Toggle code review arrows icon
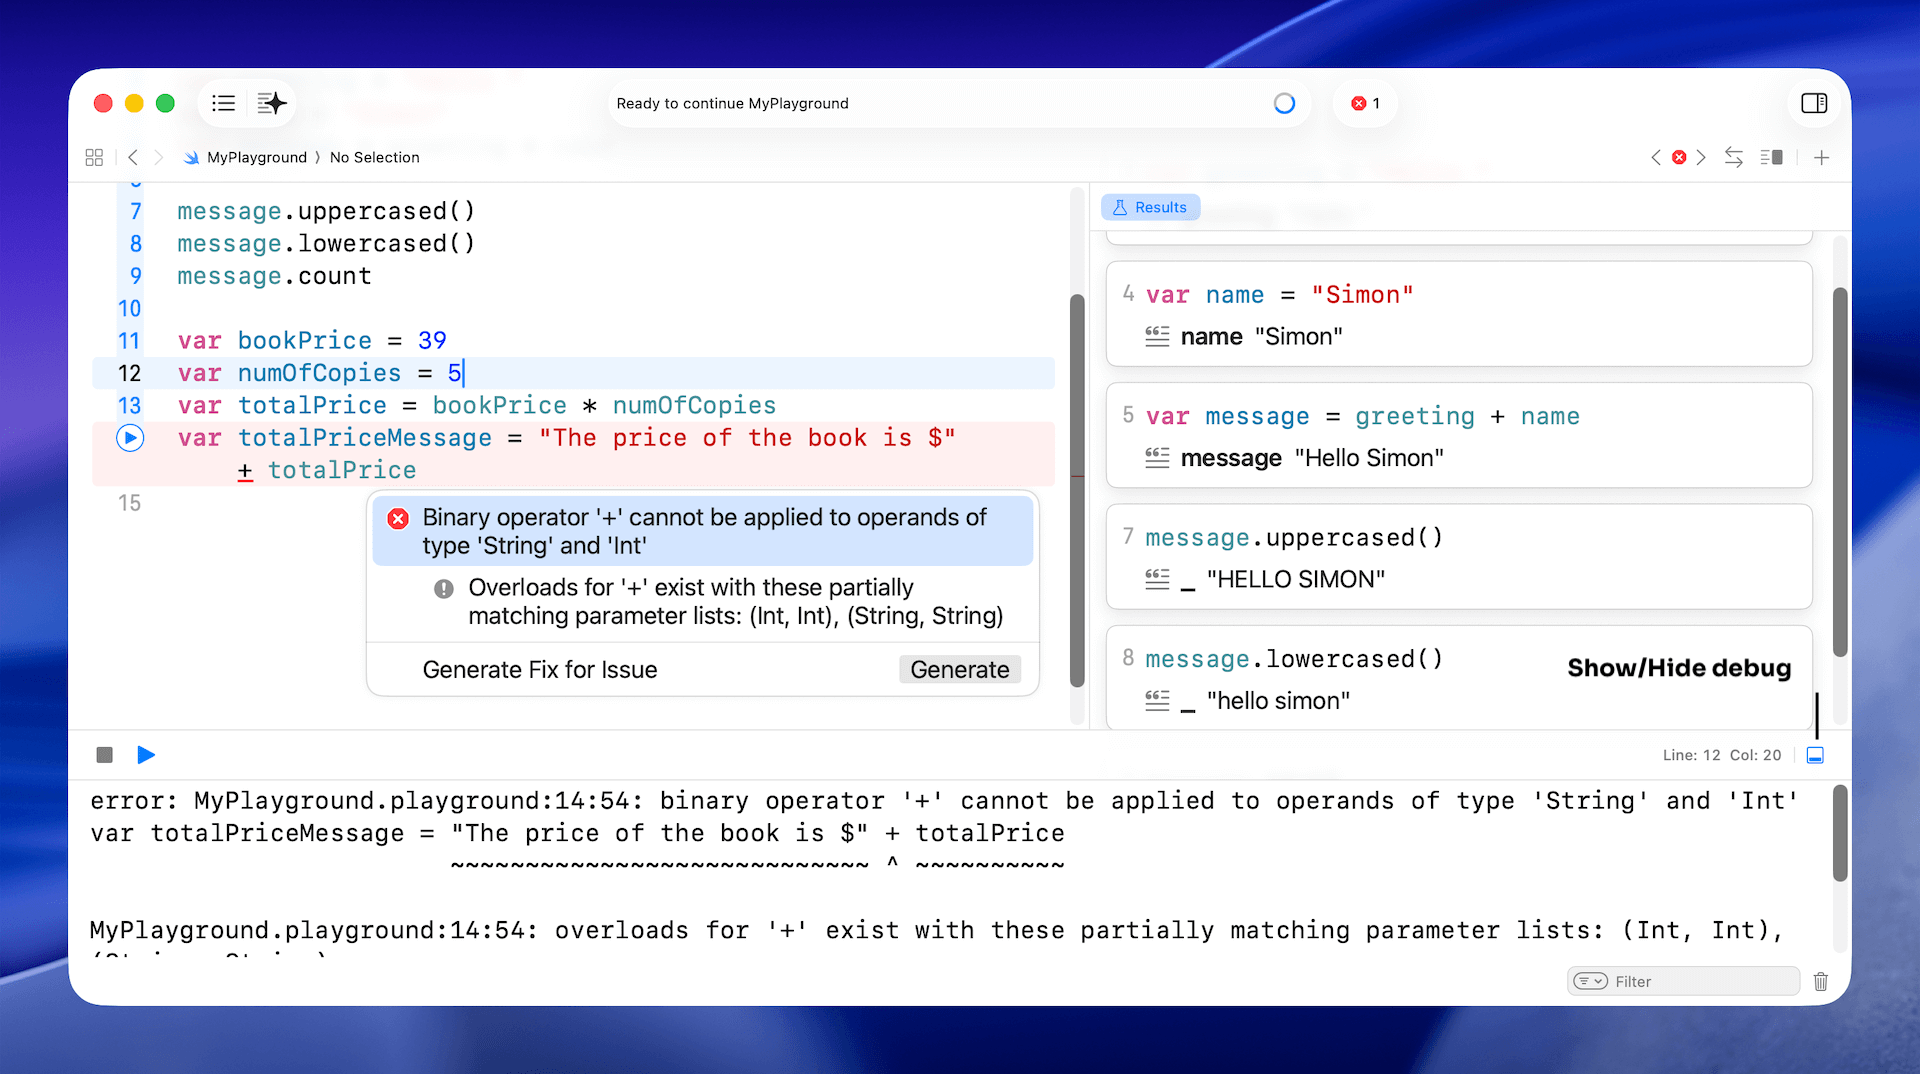Screen dimensions: 1920x1074 [1733, 157]
